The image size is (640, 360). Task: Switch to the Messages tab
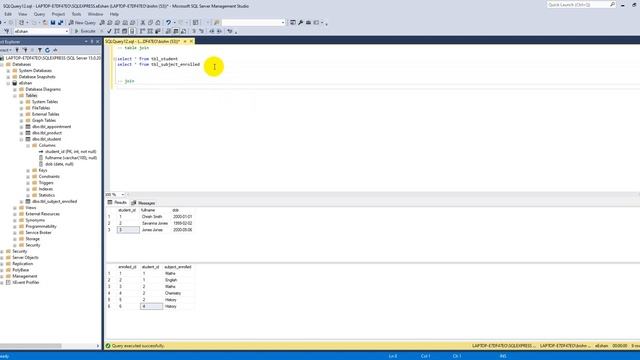(x=143, y=203)
